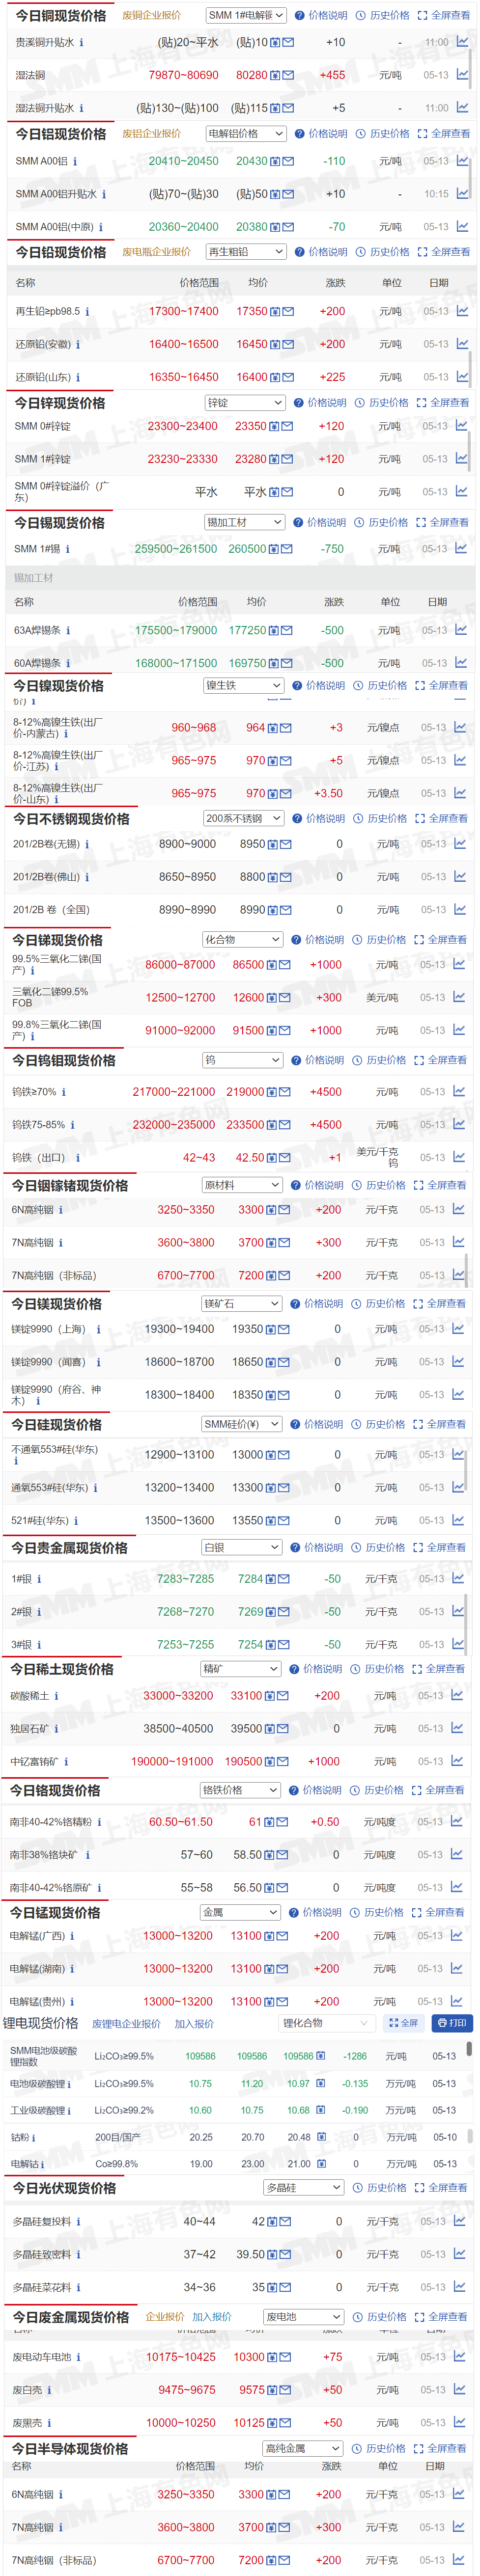480x2576 pixels.
Task: Click info icon next to 再生铅≥pb98.5
Action: 87,312
